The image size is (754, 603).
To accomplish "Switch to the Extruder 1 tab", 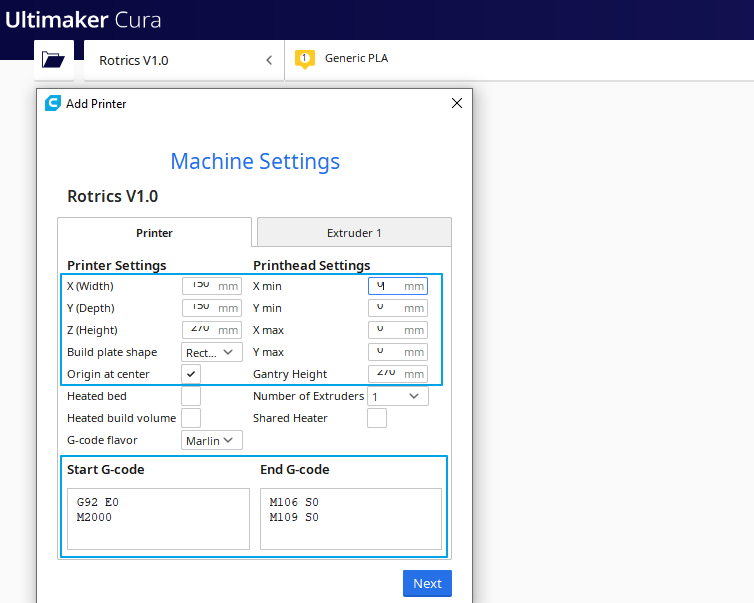I will (x=354, y=233).
